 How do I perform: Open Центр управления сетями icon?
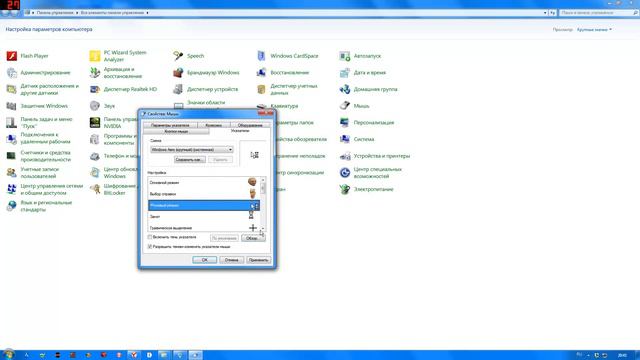[x=12, y=189]
